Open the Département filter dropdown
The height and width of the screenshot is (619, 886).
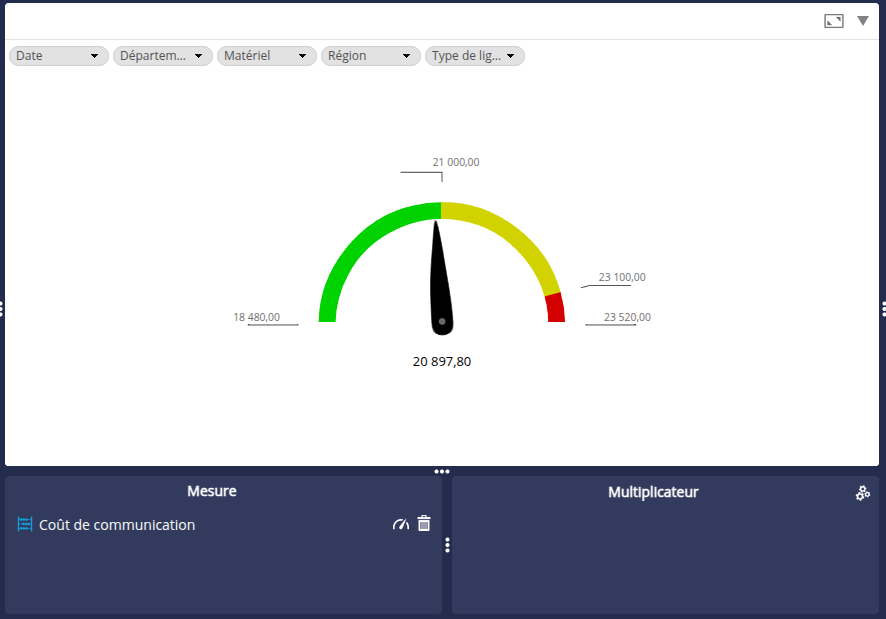163,56
